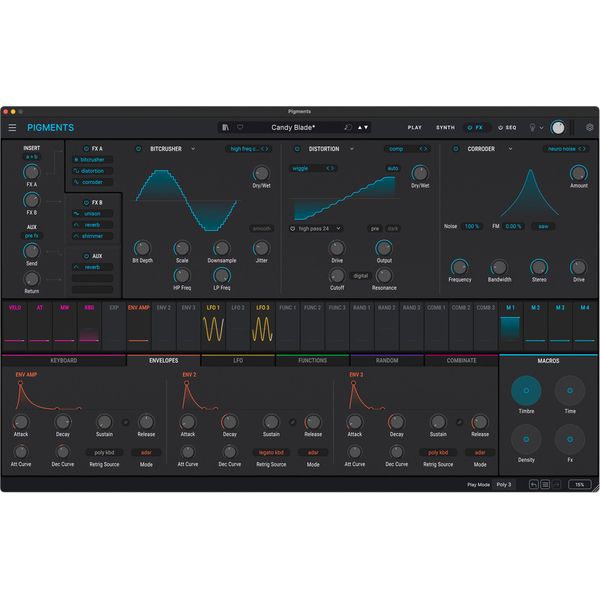
Task: Open the preset browser library icon
Action: (227, 128)
